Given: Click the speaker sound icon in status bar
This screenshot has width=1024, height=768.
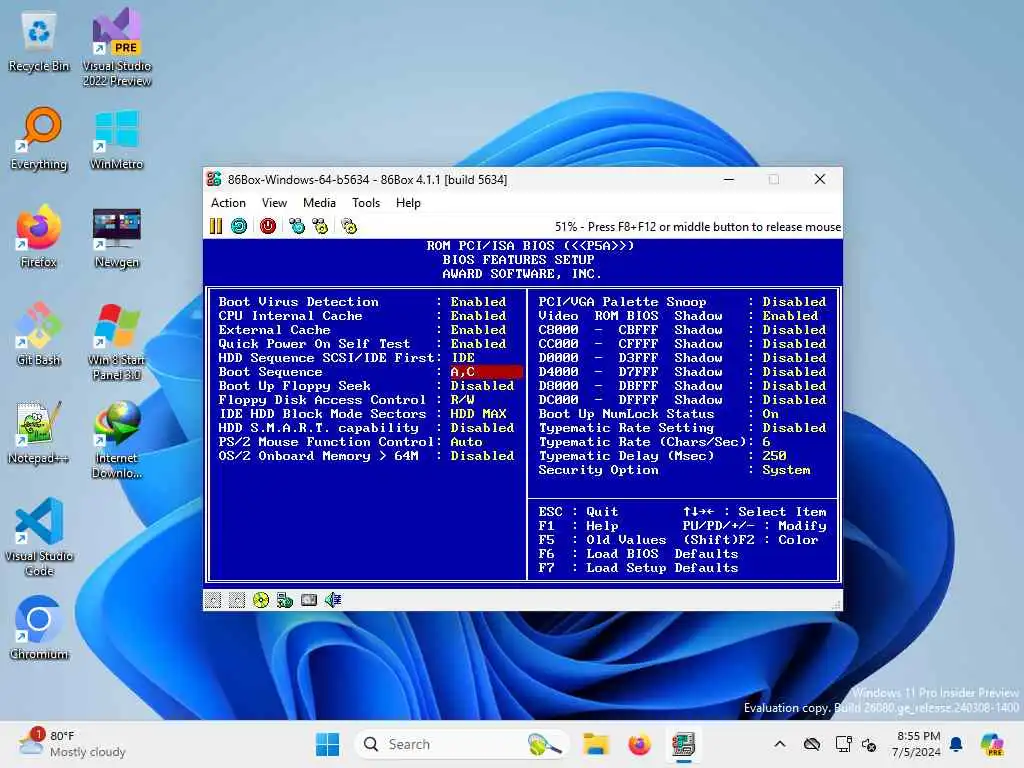Looking at the screenshot, I should click(x=333, y=600).
